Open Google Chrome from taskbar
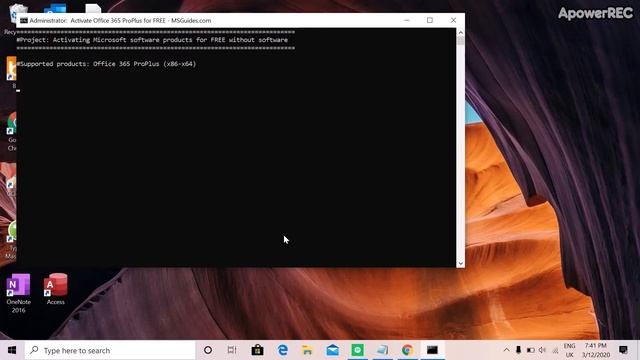The image size is (640, 360). (x=407, y=350)
